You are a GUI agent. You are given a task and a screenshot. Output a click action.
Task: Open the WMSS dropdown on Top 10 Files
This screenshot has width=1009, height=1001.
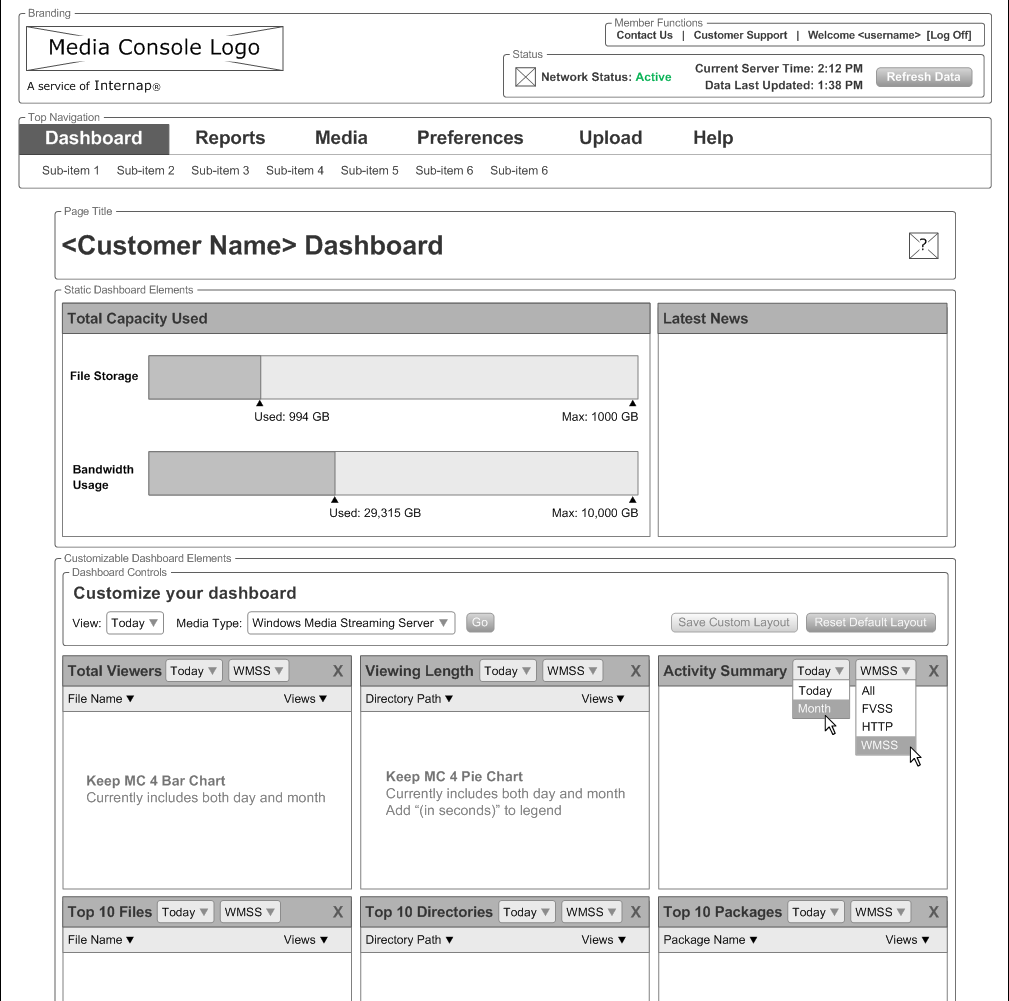(x=249, y=911)
